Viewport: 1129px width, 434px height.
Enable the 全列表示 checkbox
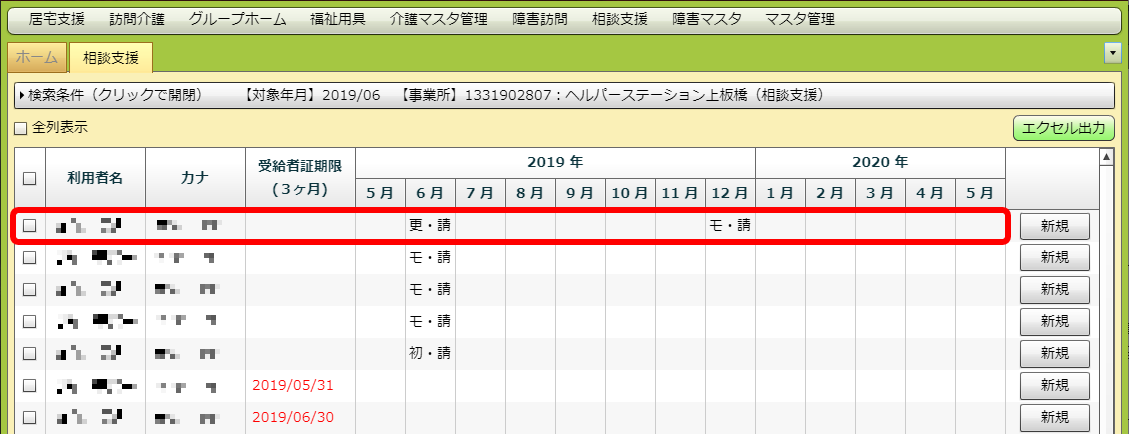tap(20, 128)
